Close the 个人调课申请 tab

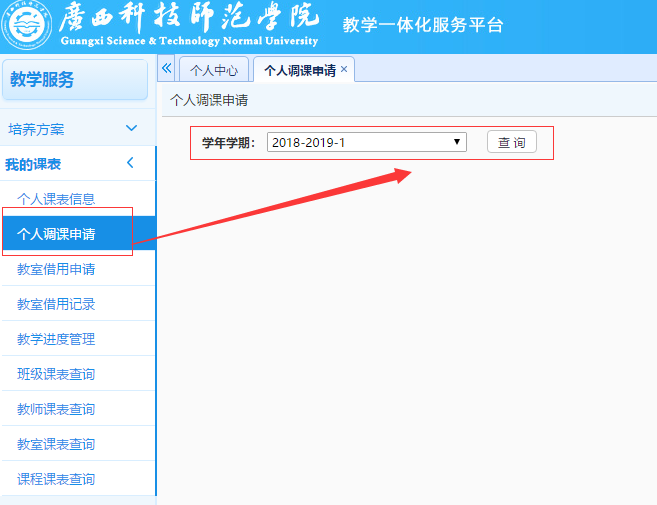click(344, 69)
